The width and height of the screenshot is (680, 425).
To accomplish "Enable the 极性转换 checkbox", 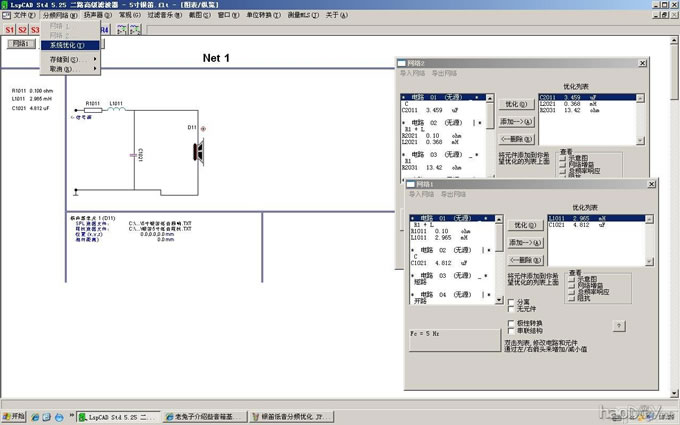I will tap(512, 322).
